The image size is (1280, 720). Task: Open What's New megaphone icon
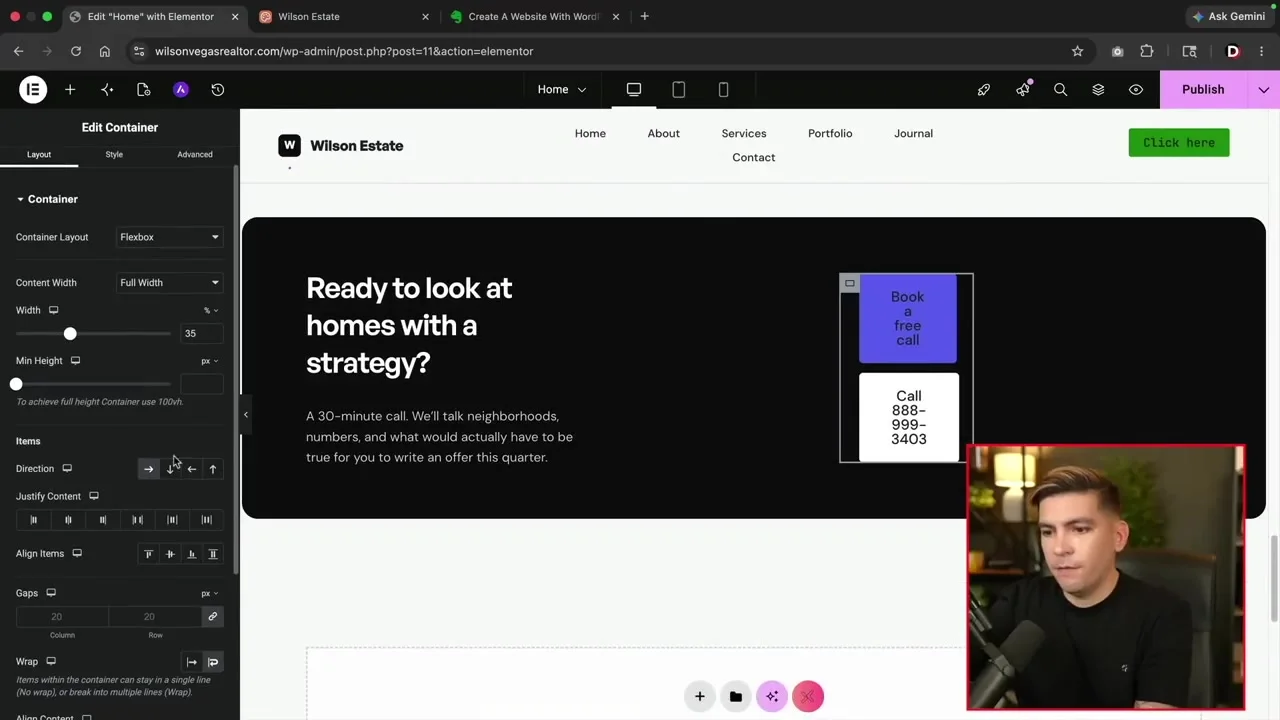pos(1023,90)
